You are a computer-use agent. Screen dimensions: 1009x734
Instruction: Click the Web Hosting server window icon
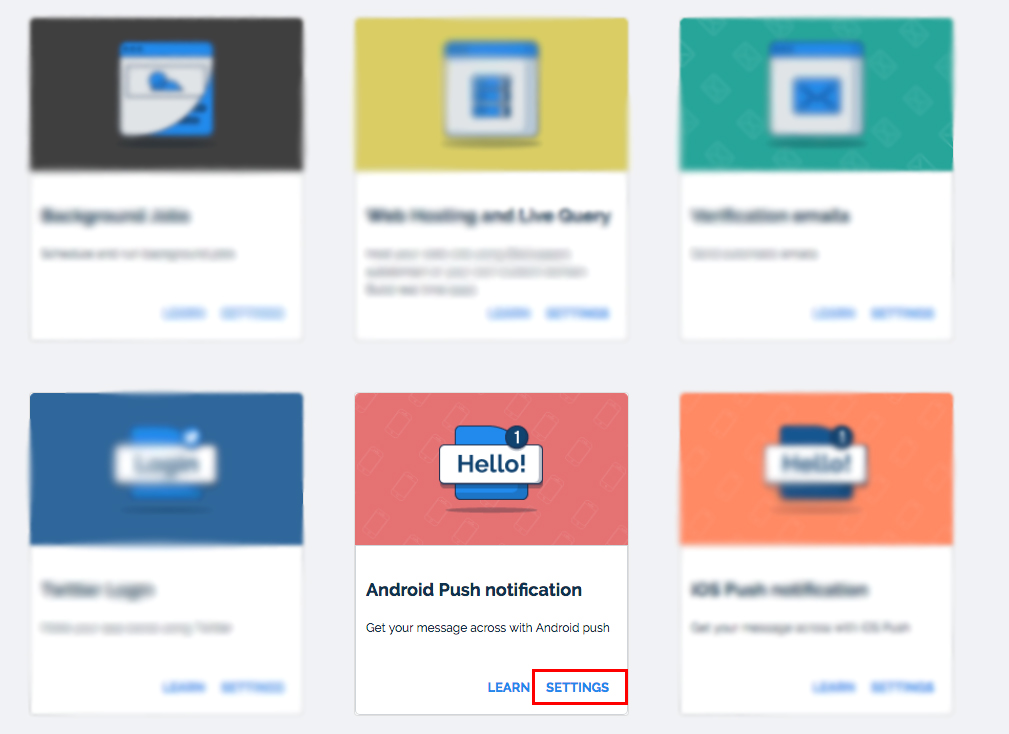491,91
